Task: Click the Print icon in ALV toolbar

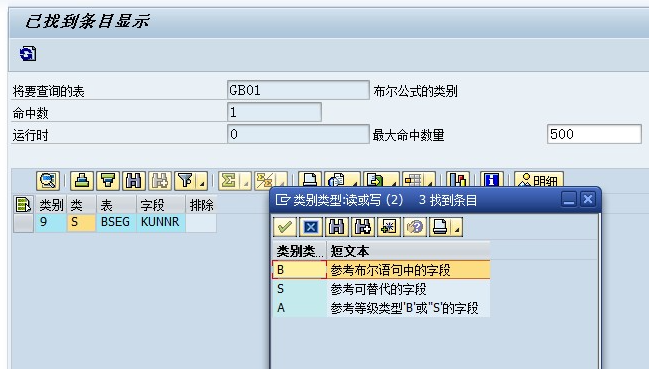Action: pyautogui.click(x=310, y=179)
